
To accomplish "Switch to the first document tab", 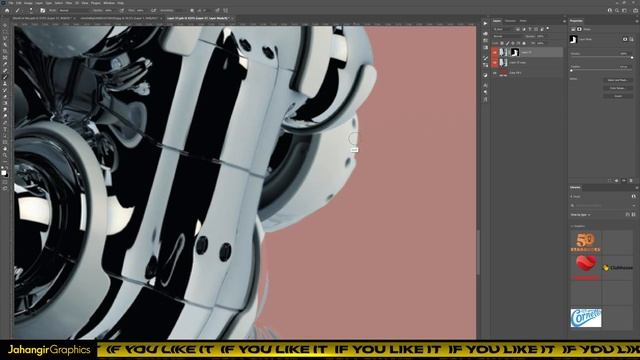I will click(x=43, y=18).
